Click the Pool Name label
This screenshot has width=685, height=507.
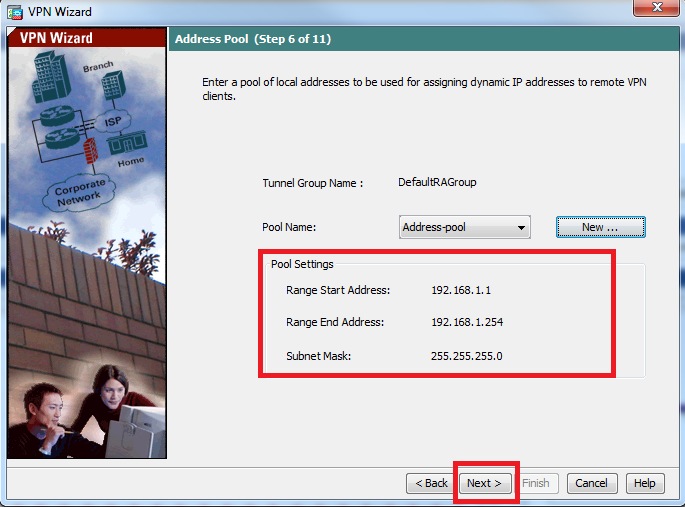click(x=289, y=227)
